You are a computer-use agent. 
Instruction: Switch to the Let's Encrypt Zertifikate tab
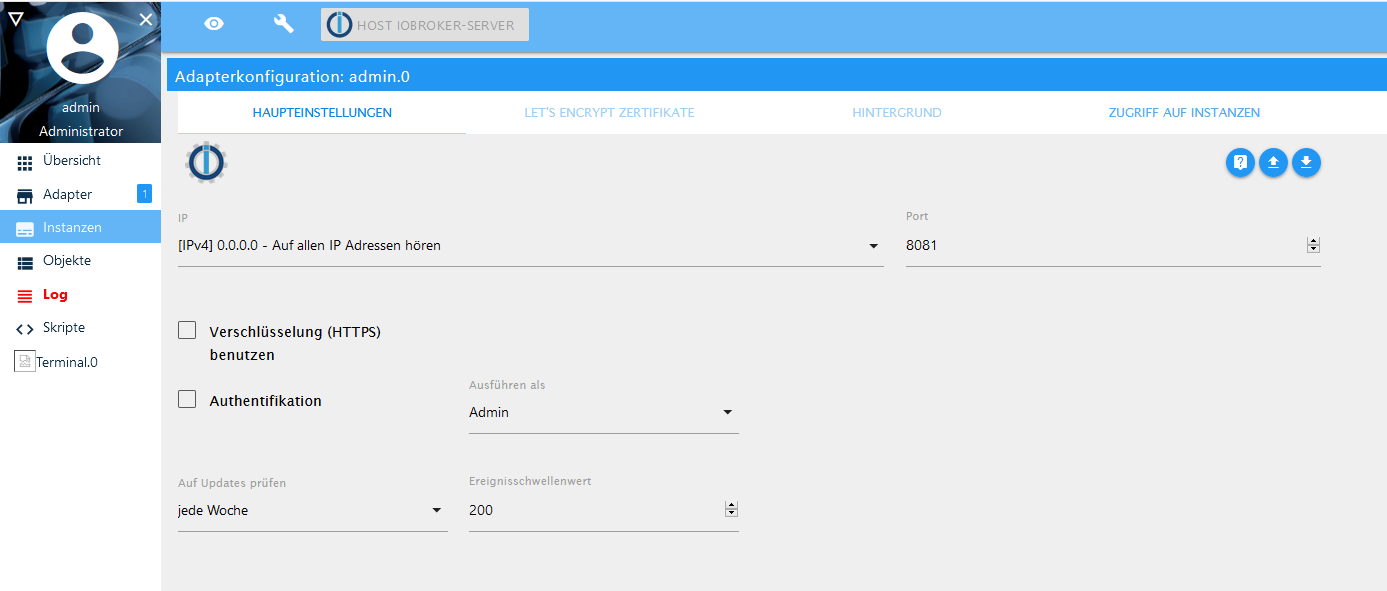[609, 113]
